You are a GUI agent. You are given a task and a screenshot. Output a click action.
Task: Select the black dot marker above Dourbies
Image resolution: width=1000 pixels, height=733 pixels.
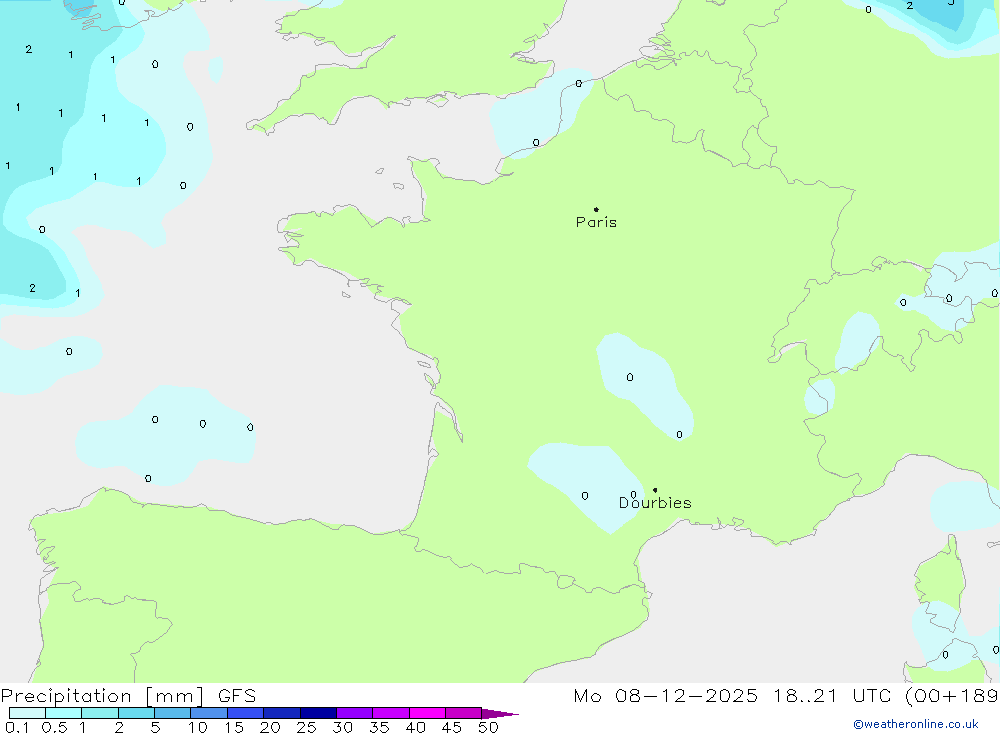[655, 490]
